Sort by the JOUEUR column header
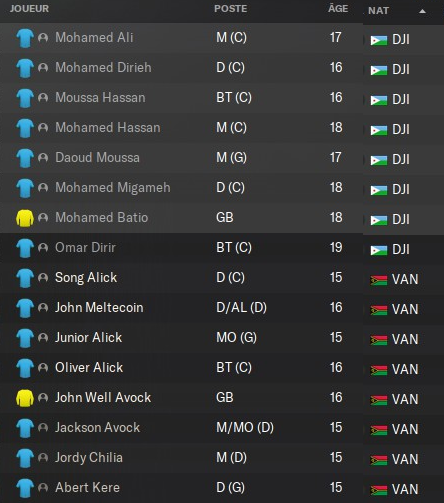This screenshot has width=444, height=503. pos(29,8)
